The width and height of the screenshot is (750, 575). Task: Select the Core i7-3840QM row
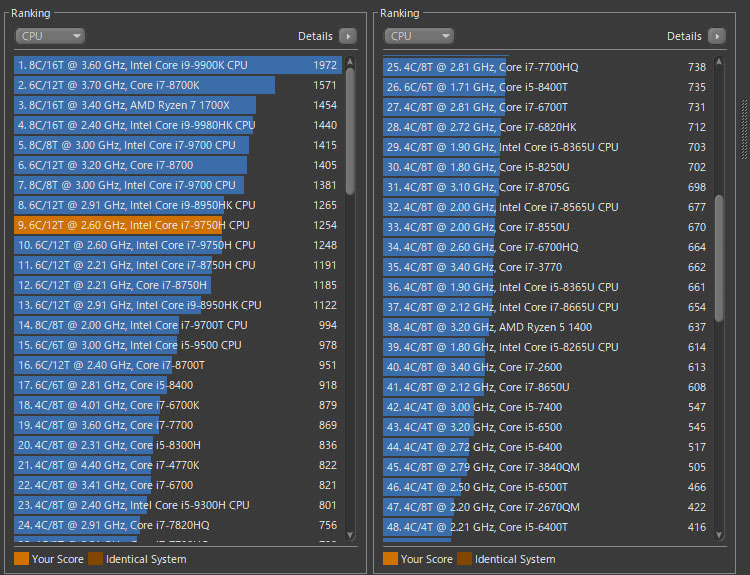pyautogui.click(x=547, y=467)
